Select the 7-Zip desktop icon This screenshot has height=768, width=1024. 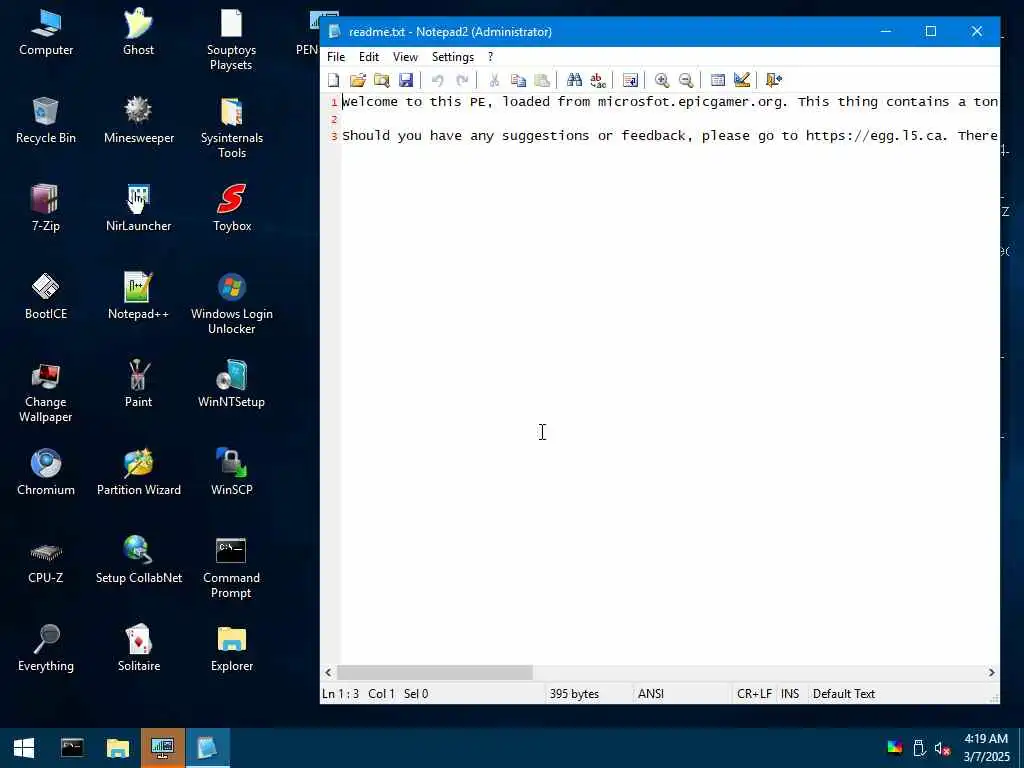tap(46, 208)
